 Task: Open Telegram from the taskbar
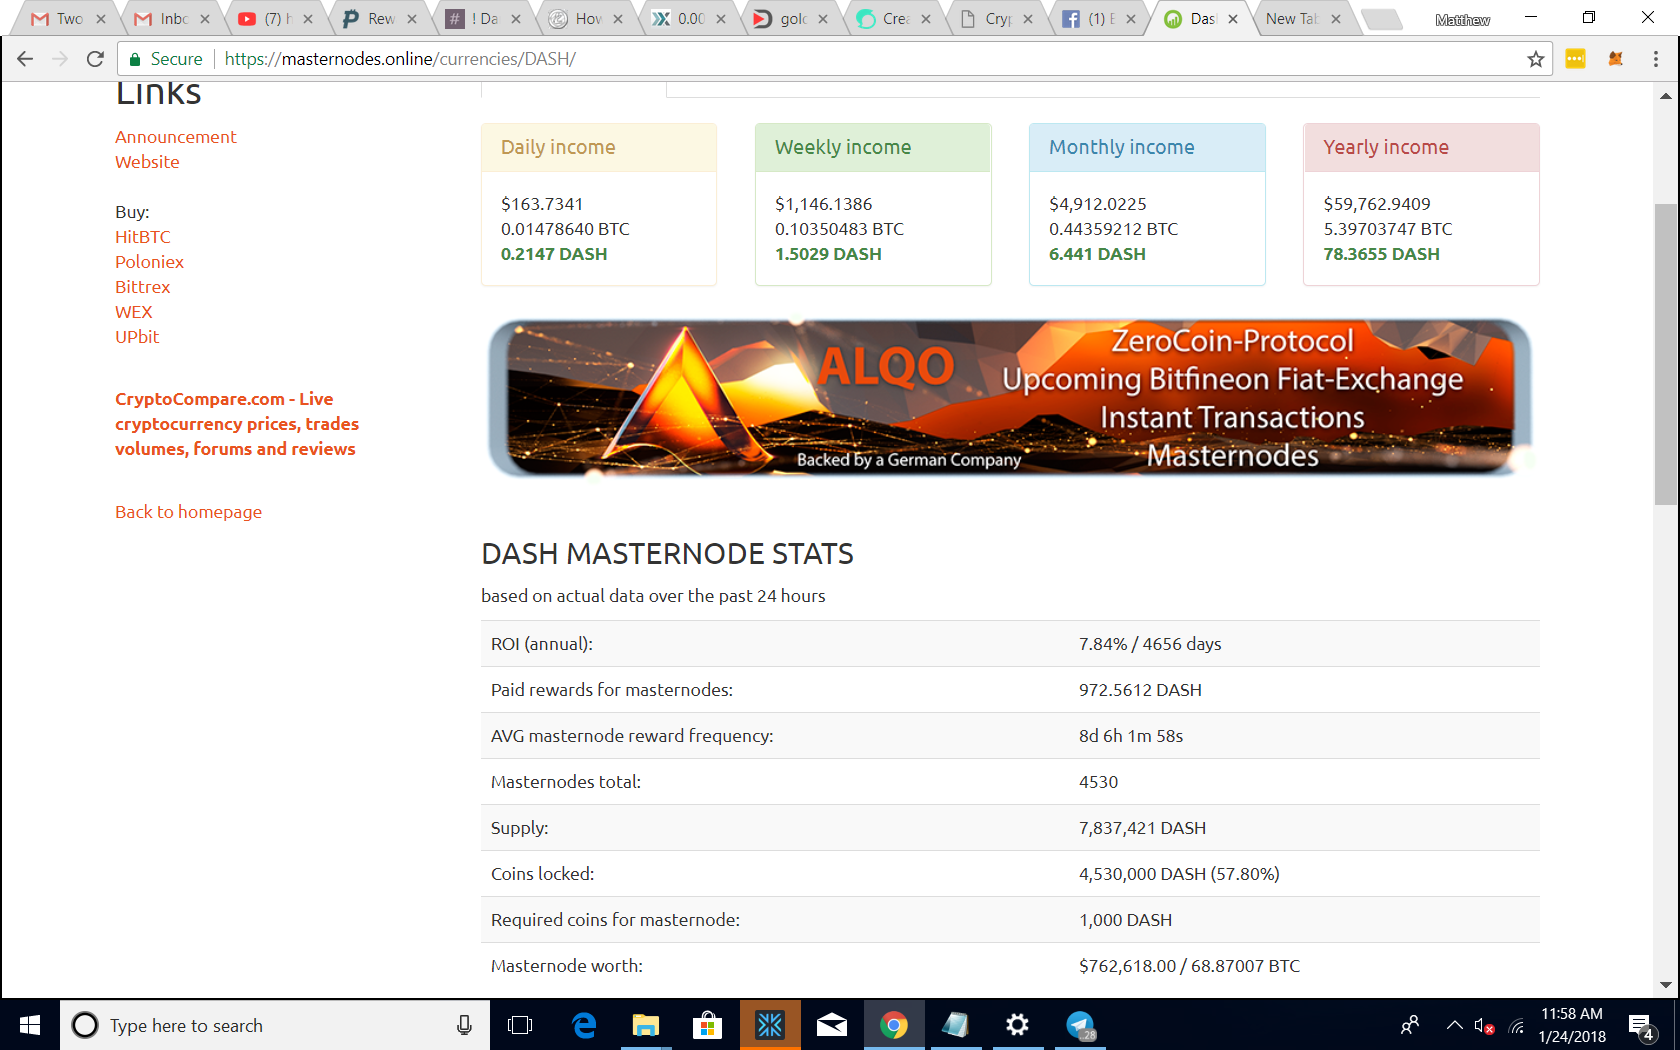(x=1080, y=1025)
